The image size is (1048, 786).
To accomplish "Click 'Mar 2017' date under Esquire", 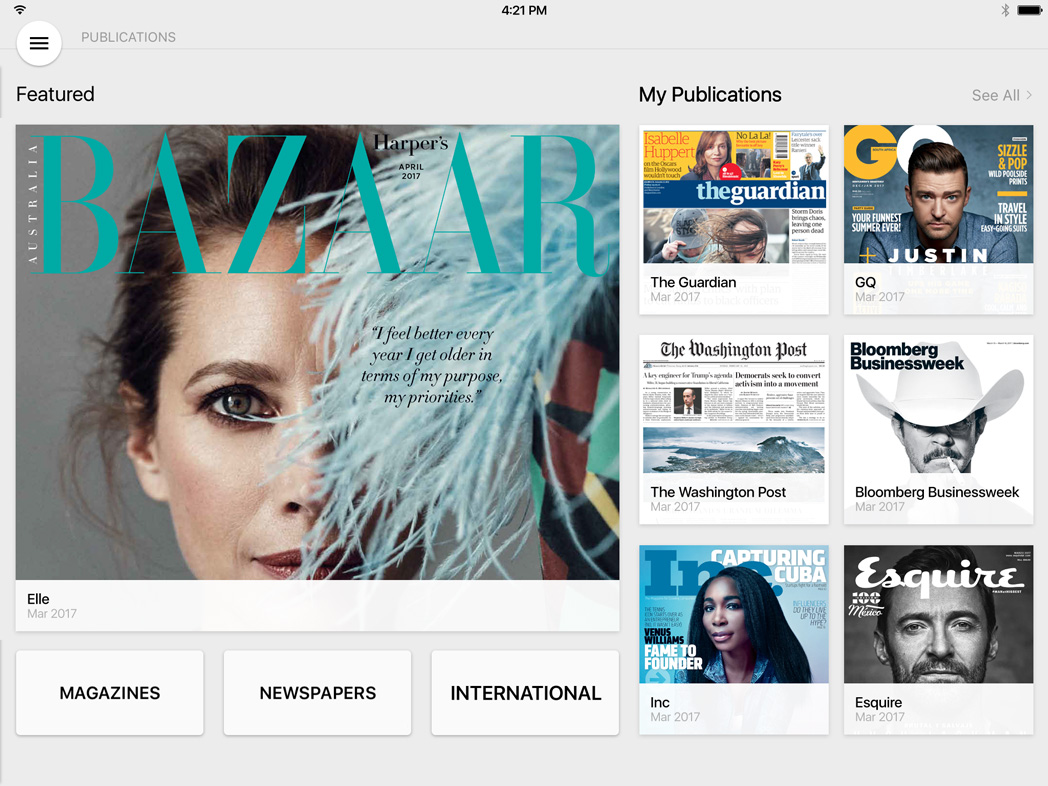I will point(880,717).
